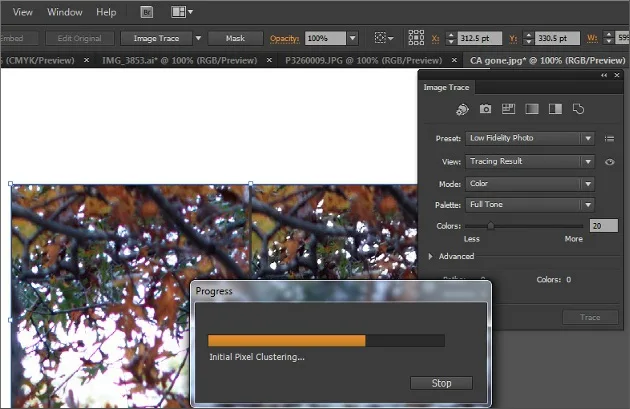Toggle the eye icon beside View

(x=610, y=162)
